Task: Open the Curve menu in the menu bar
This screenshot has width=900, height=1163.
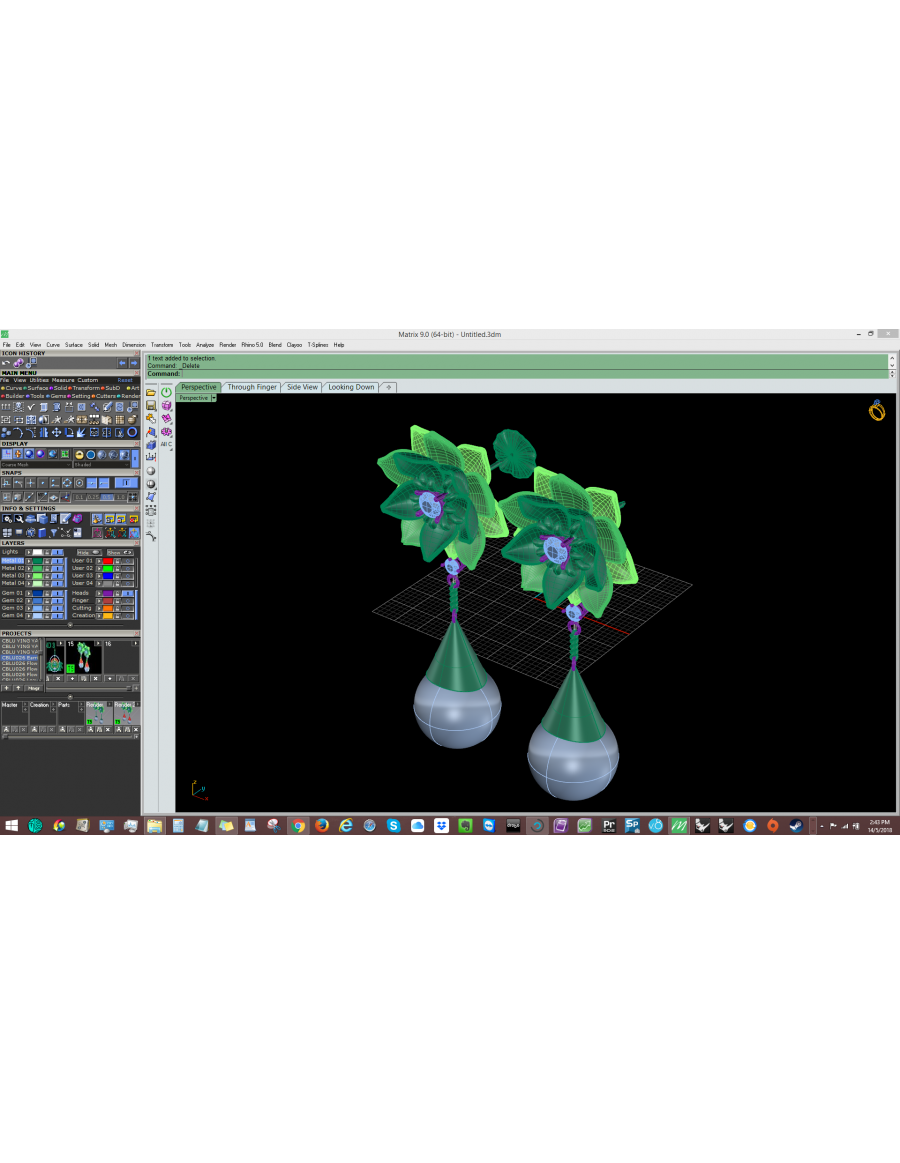Action: (53, 345)
